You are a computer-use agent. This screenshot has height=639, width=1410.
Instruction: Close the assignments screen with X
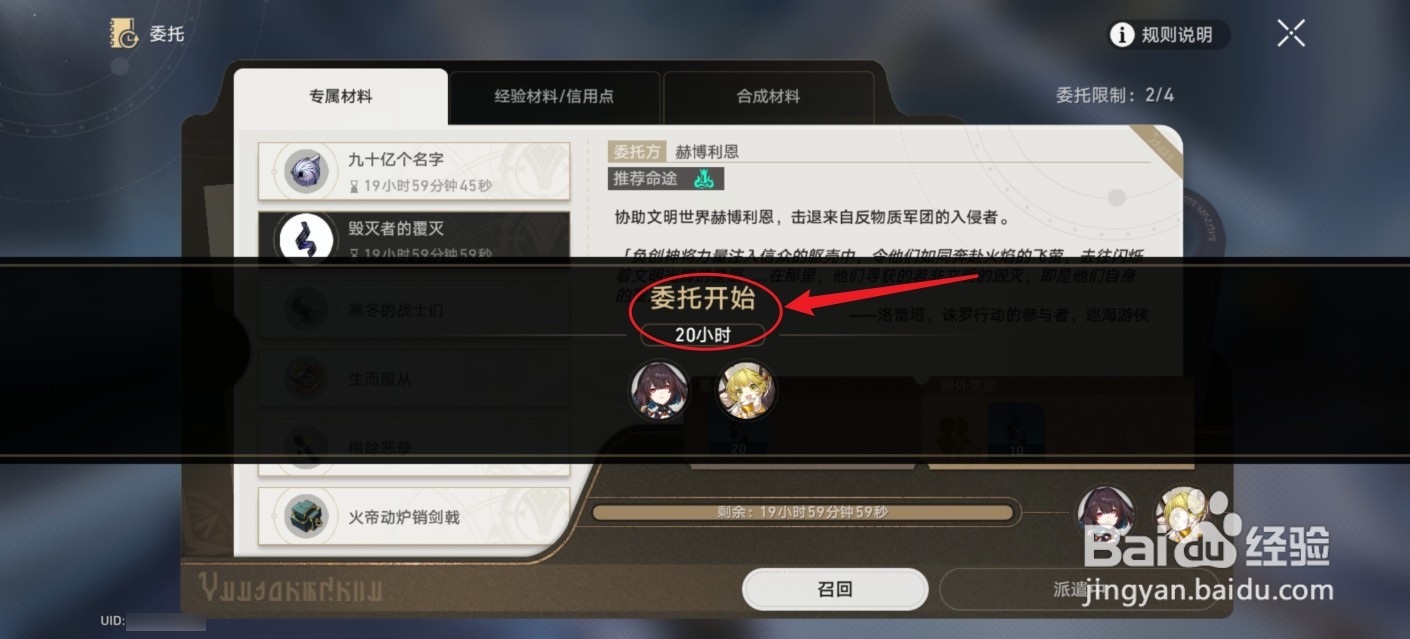click(1291, 34)
